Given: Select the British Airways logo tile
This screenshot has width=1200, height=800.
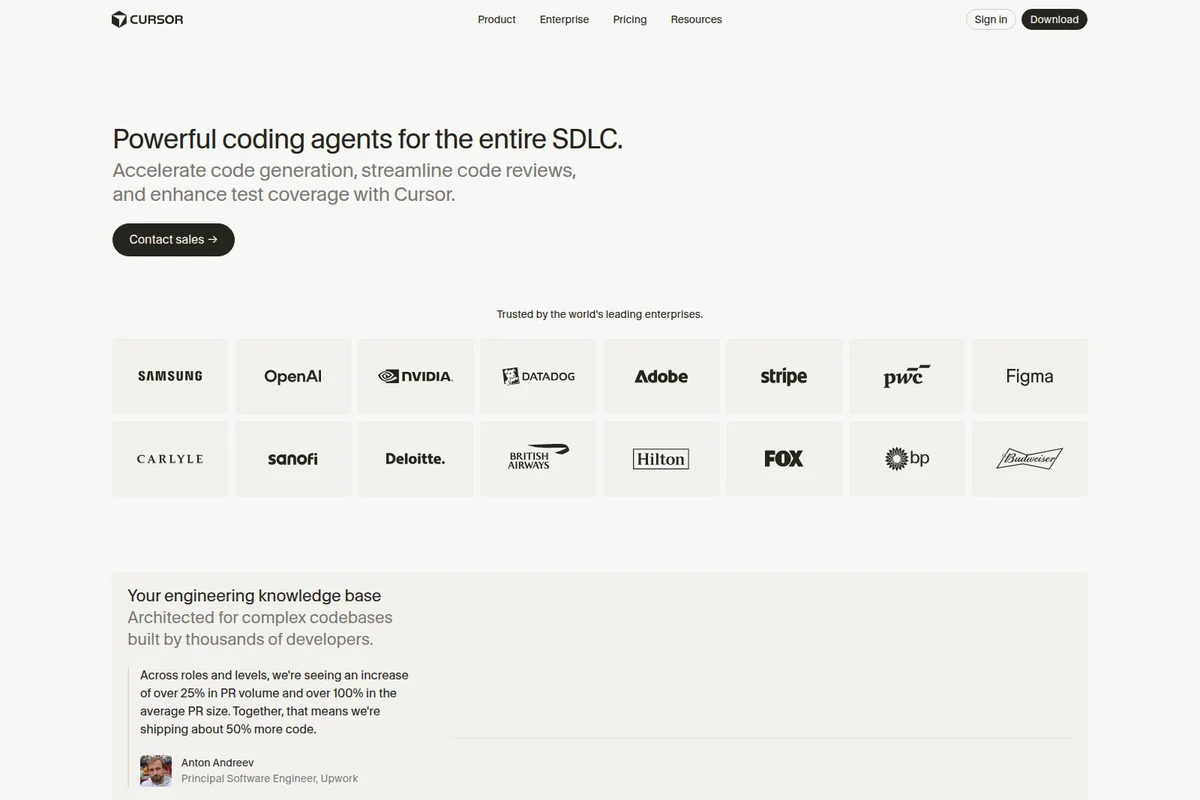Looking at the screenshot, I should (538, 458).
